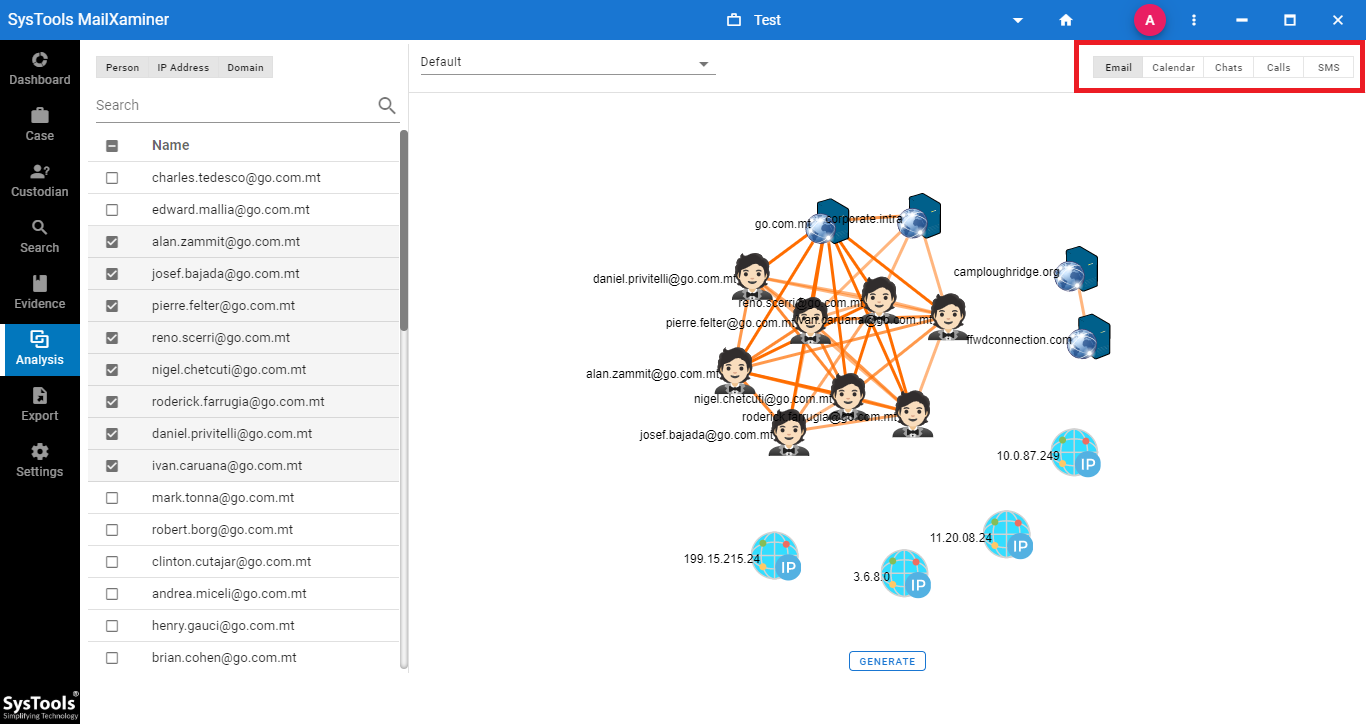Open the three-dot more options menu

(1194, 20)
